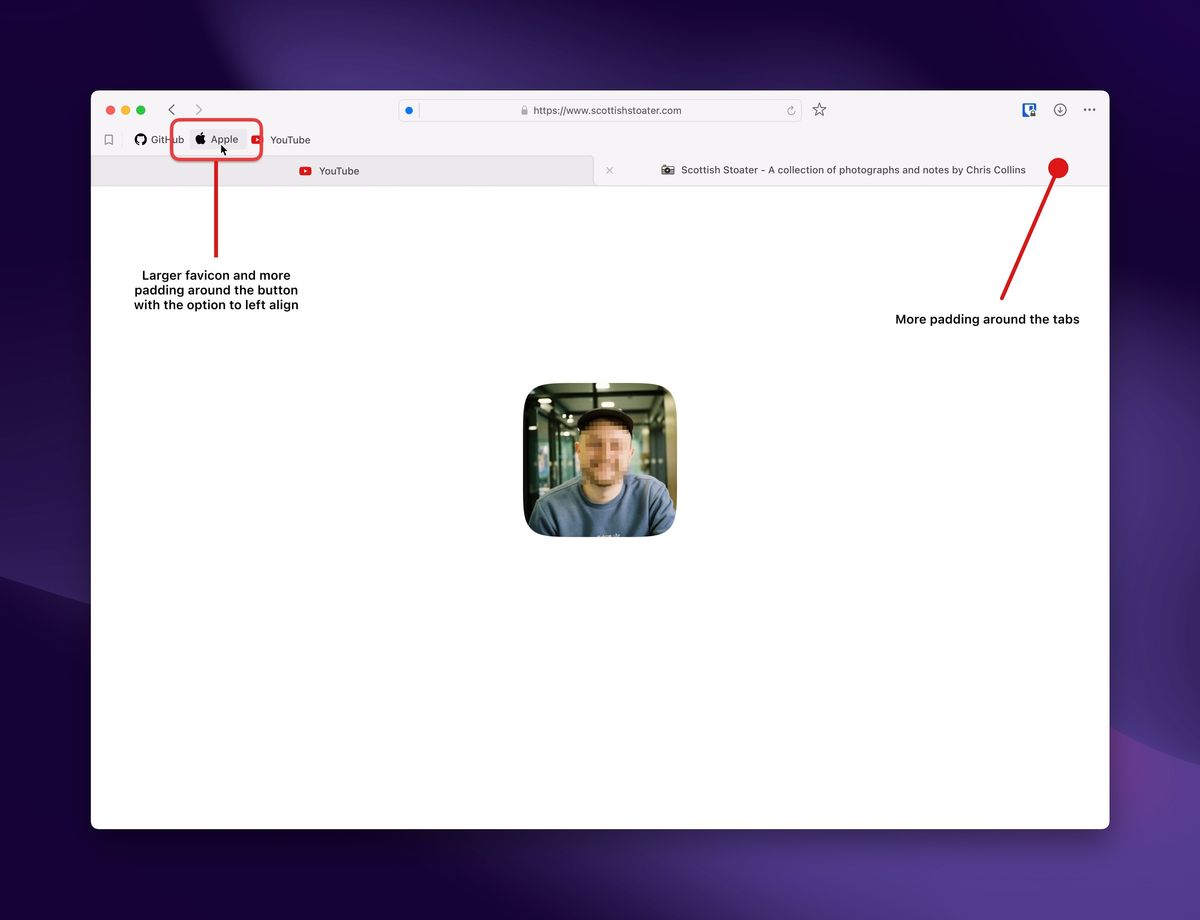Open the password manager extension icon
This screenshot has width=1200, height=920.
[x=1029, y=110]
